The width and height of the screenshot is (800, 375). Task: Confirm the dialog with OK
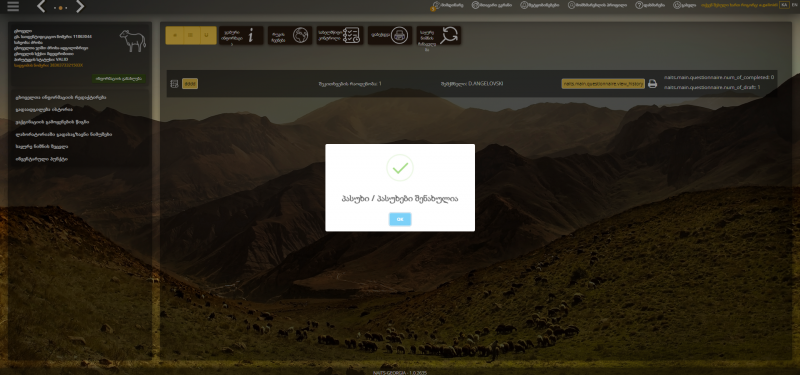pos(400,219)
